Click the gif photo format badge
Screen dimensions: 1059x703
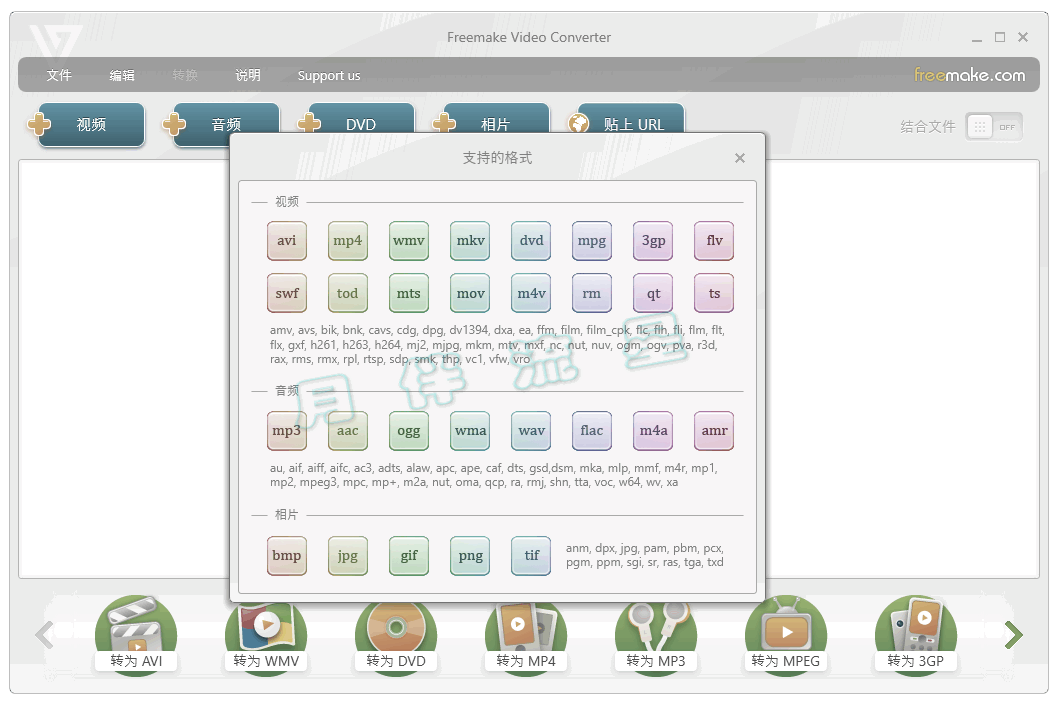[x=409, y=556]
